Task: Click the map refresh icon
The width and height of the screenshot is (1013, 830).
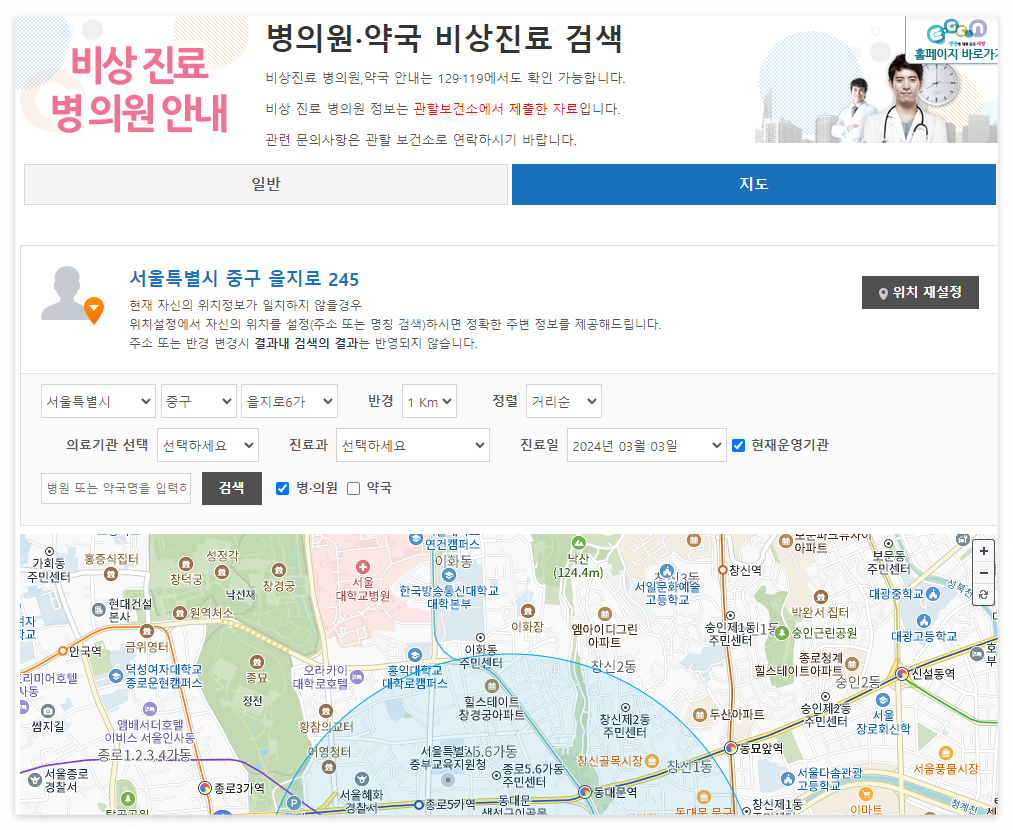Action: pyautogui.click(x=984, y=595)
